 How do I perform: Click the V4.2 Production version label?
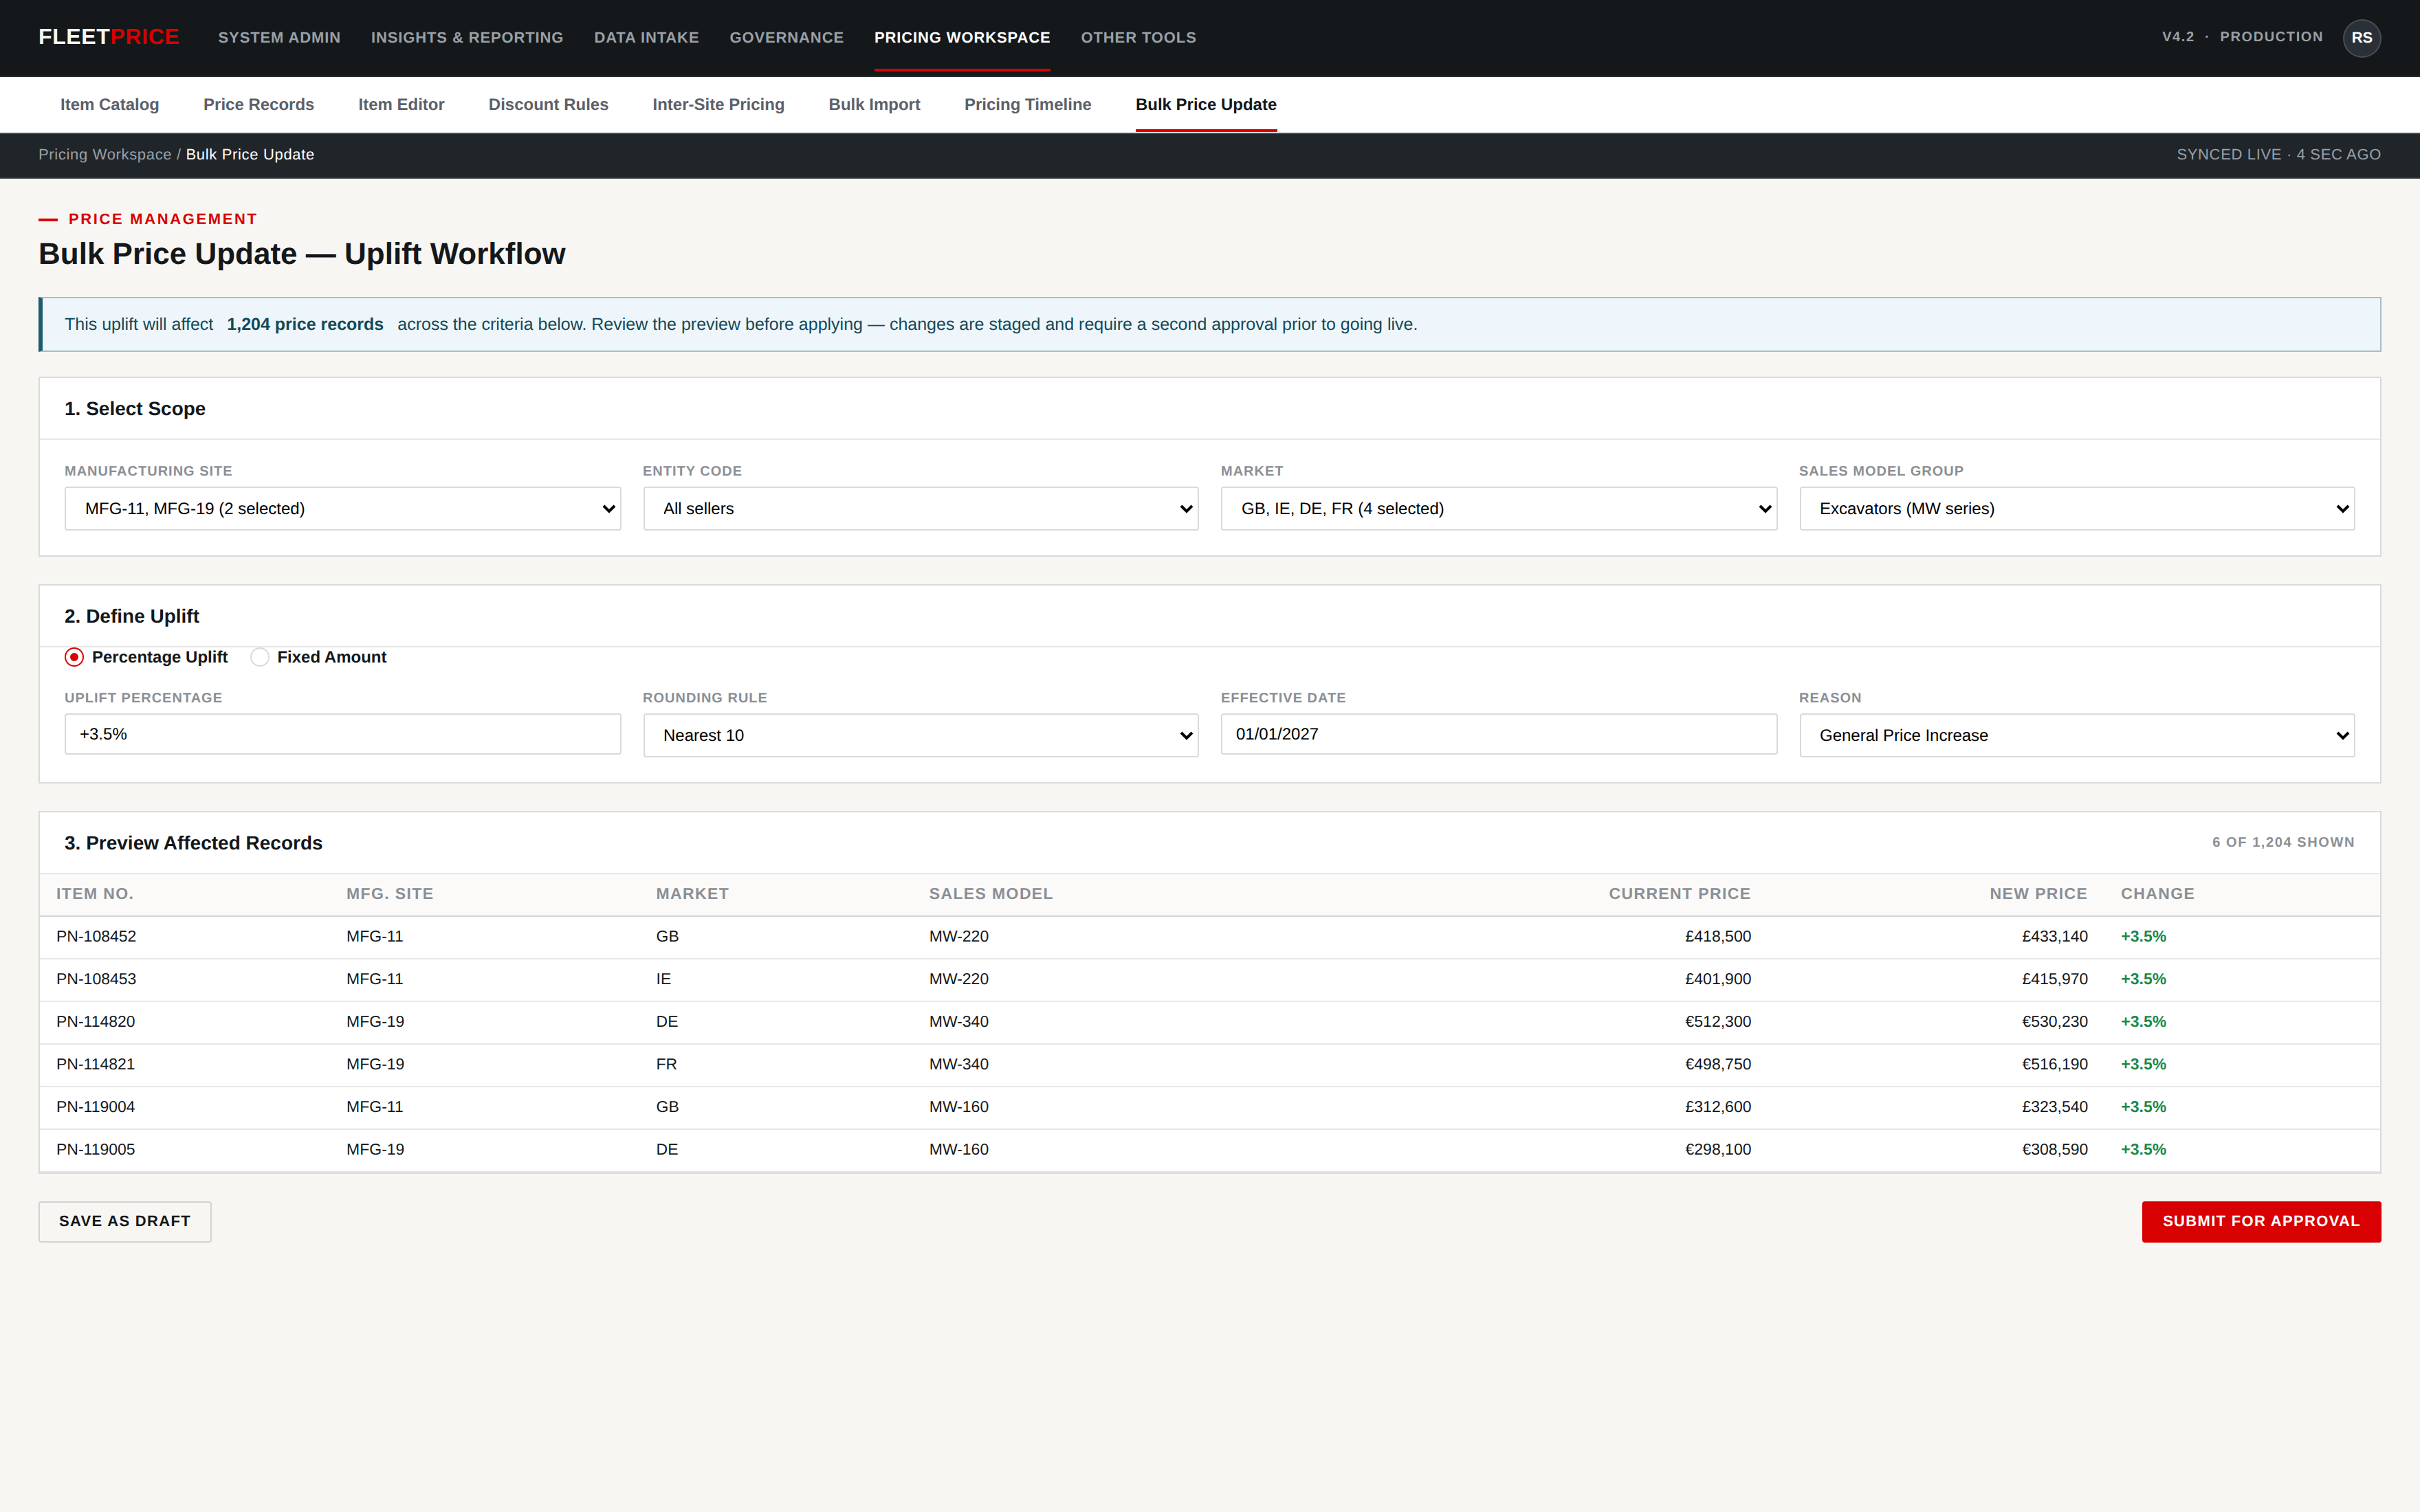point(2242,37)
